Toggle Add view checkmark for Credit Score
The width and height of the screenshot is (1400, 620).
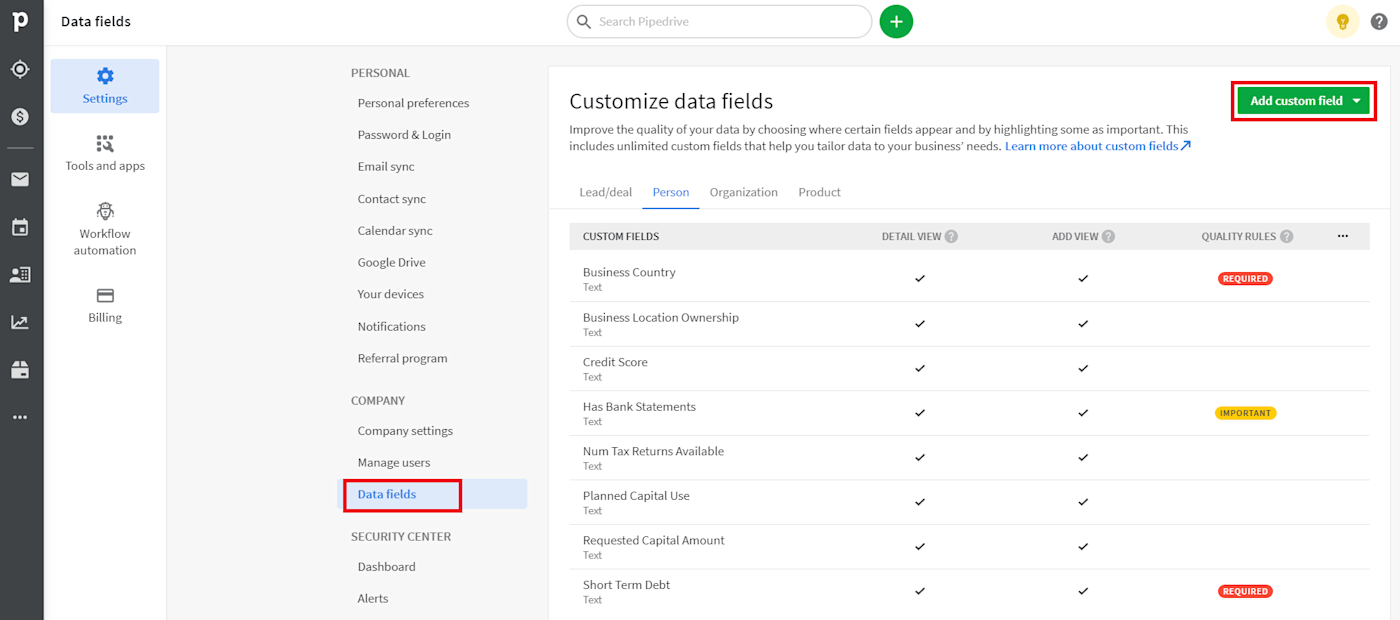coord(1083,368)
